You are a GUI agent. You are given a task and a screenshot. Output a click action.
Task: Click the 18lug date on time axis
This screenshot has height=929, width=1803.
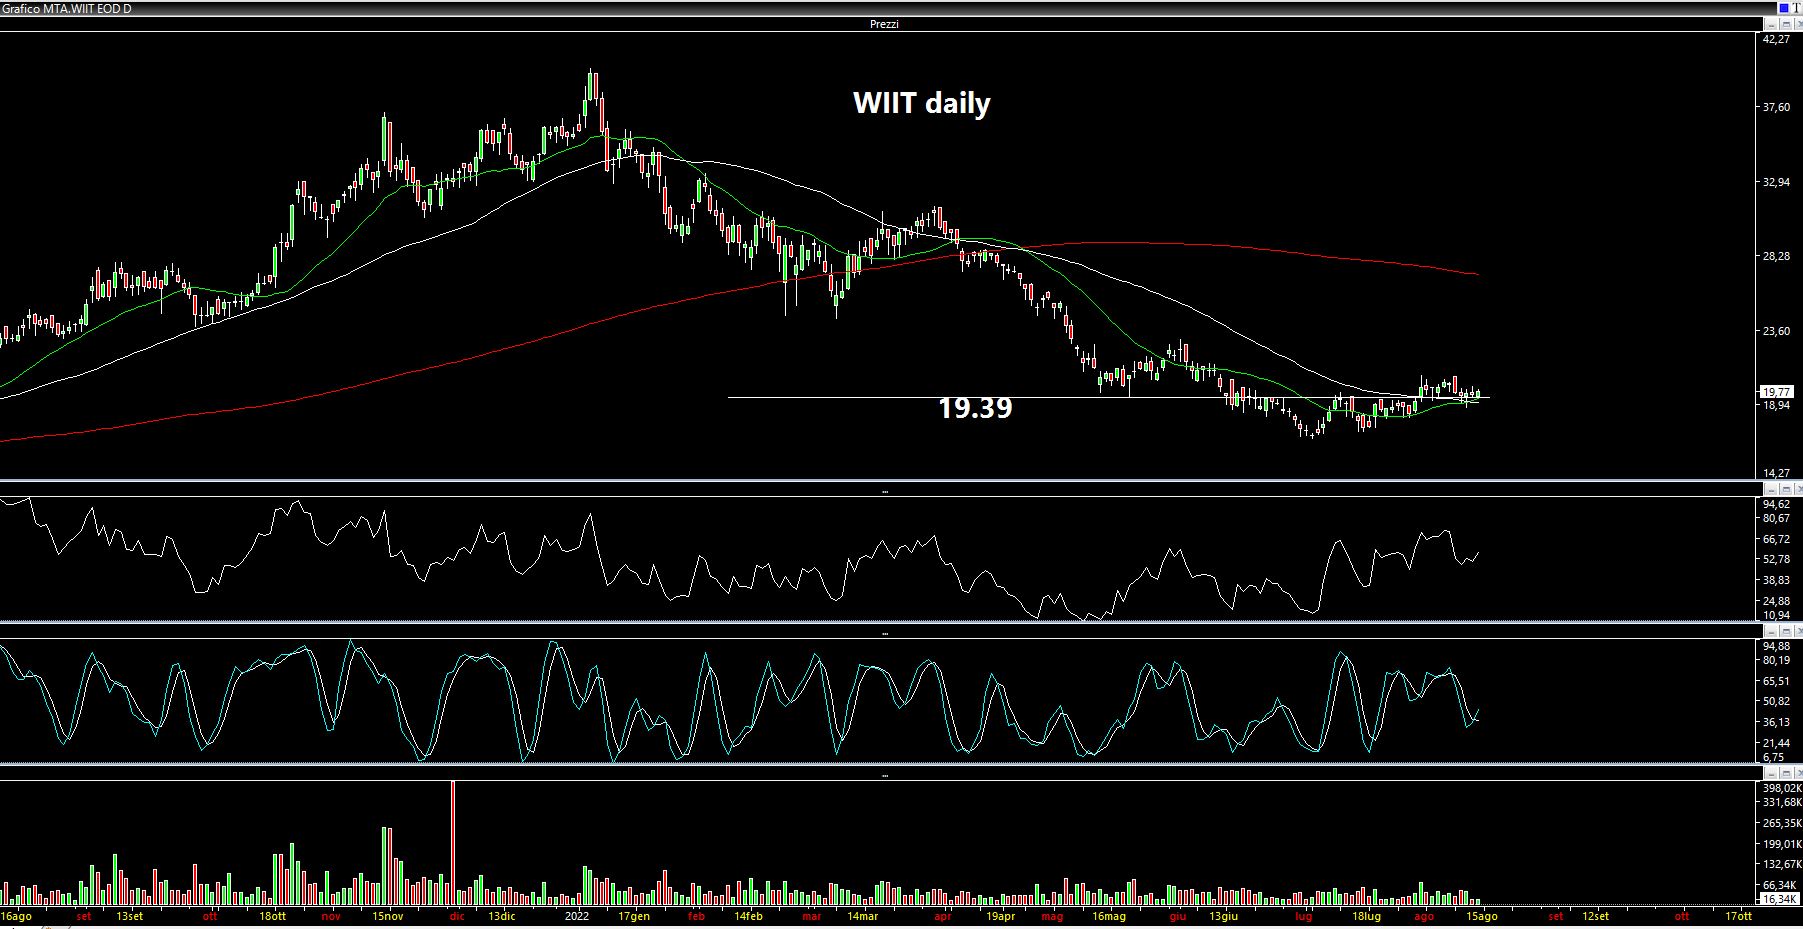tap(1366, 916)
